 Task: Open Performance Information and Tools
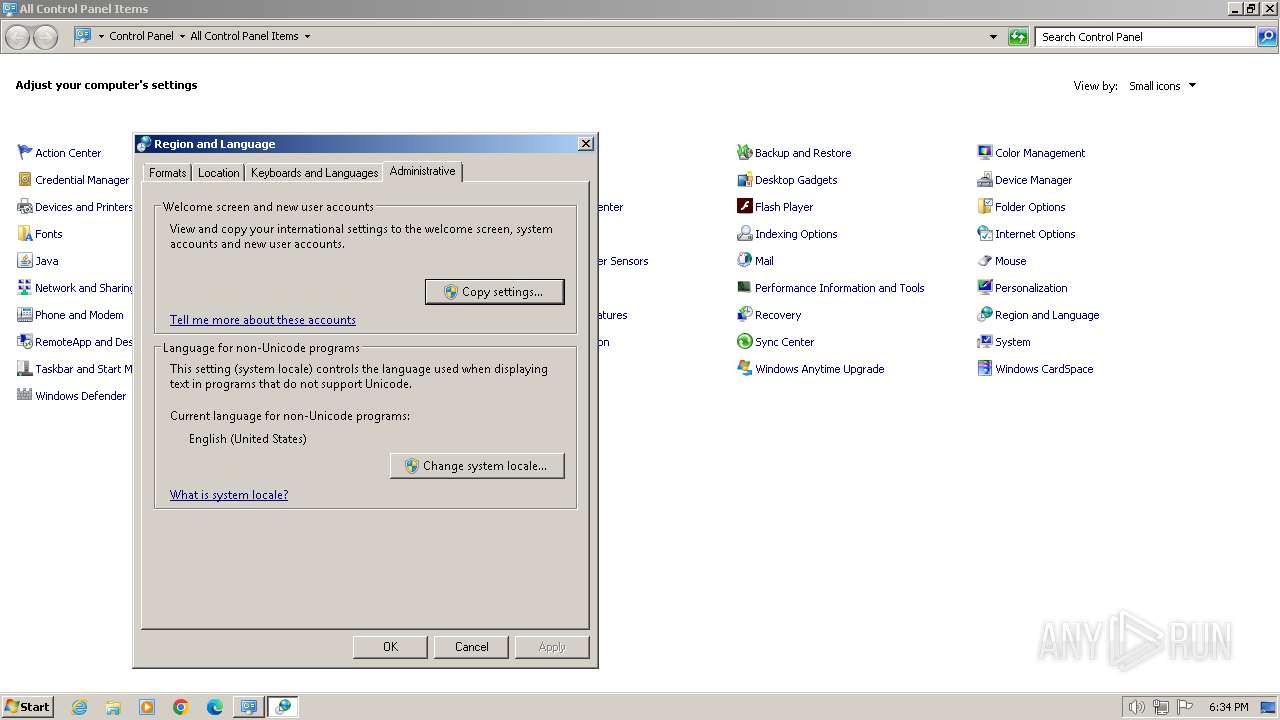830,288
